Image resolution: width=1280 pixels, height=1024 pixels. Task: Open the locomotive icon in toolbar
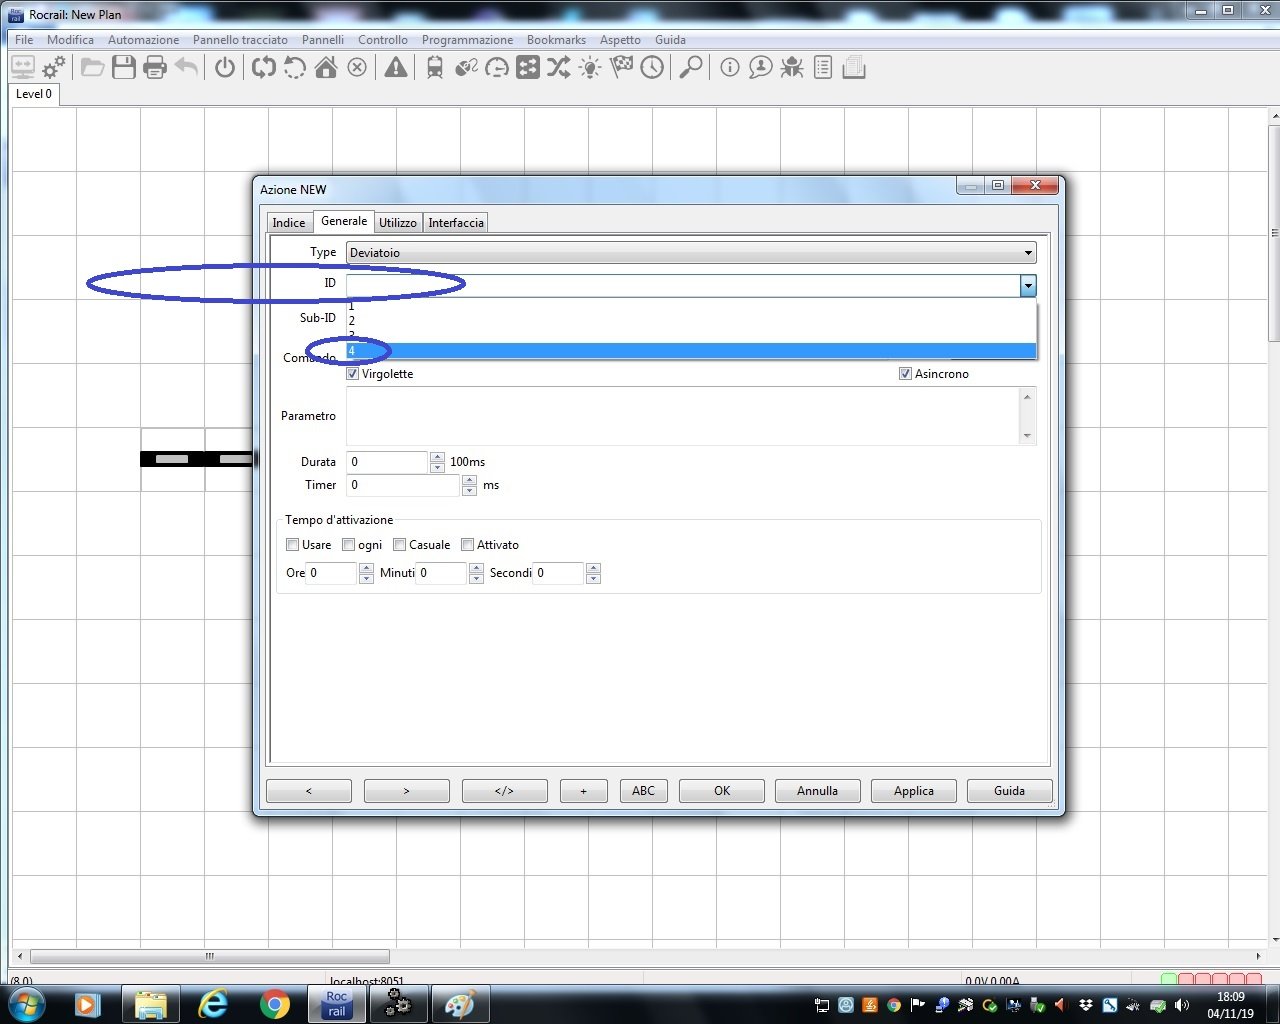[x=435, y=68]
